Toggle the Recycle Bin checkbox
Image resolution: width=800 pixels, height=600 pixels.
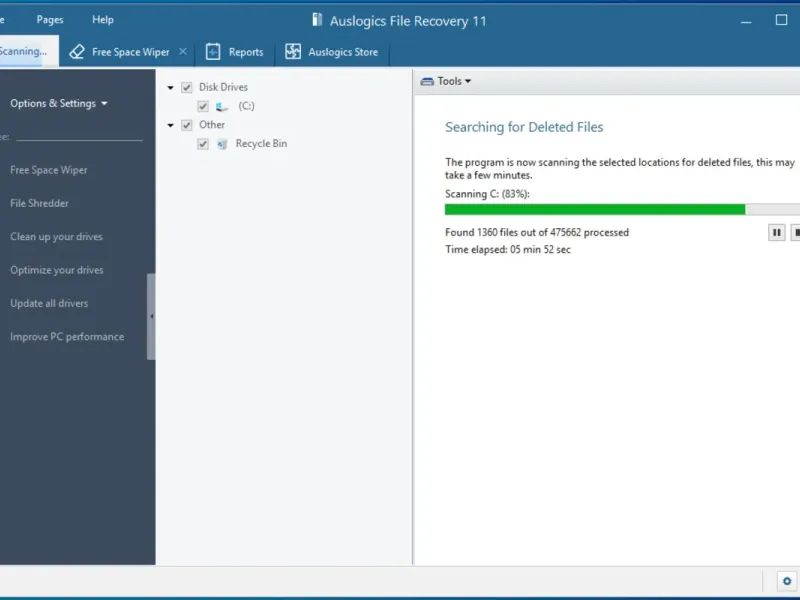point(203,144)
